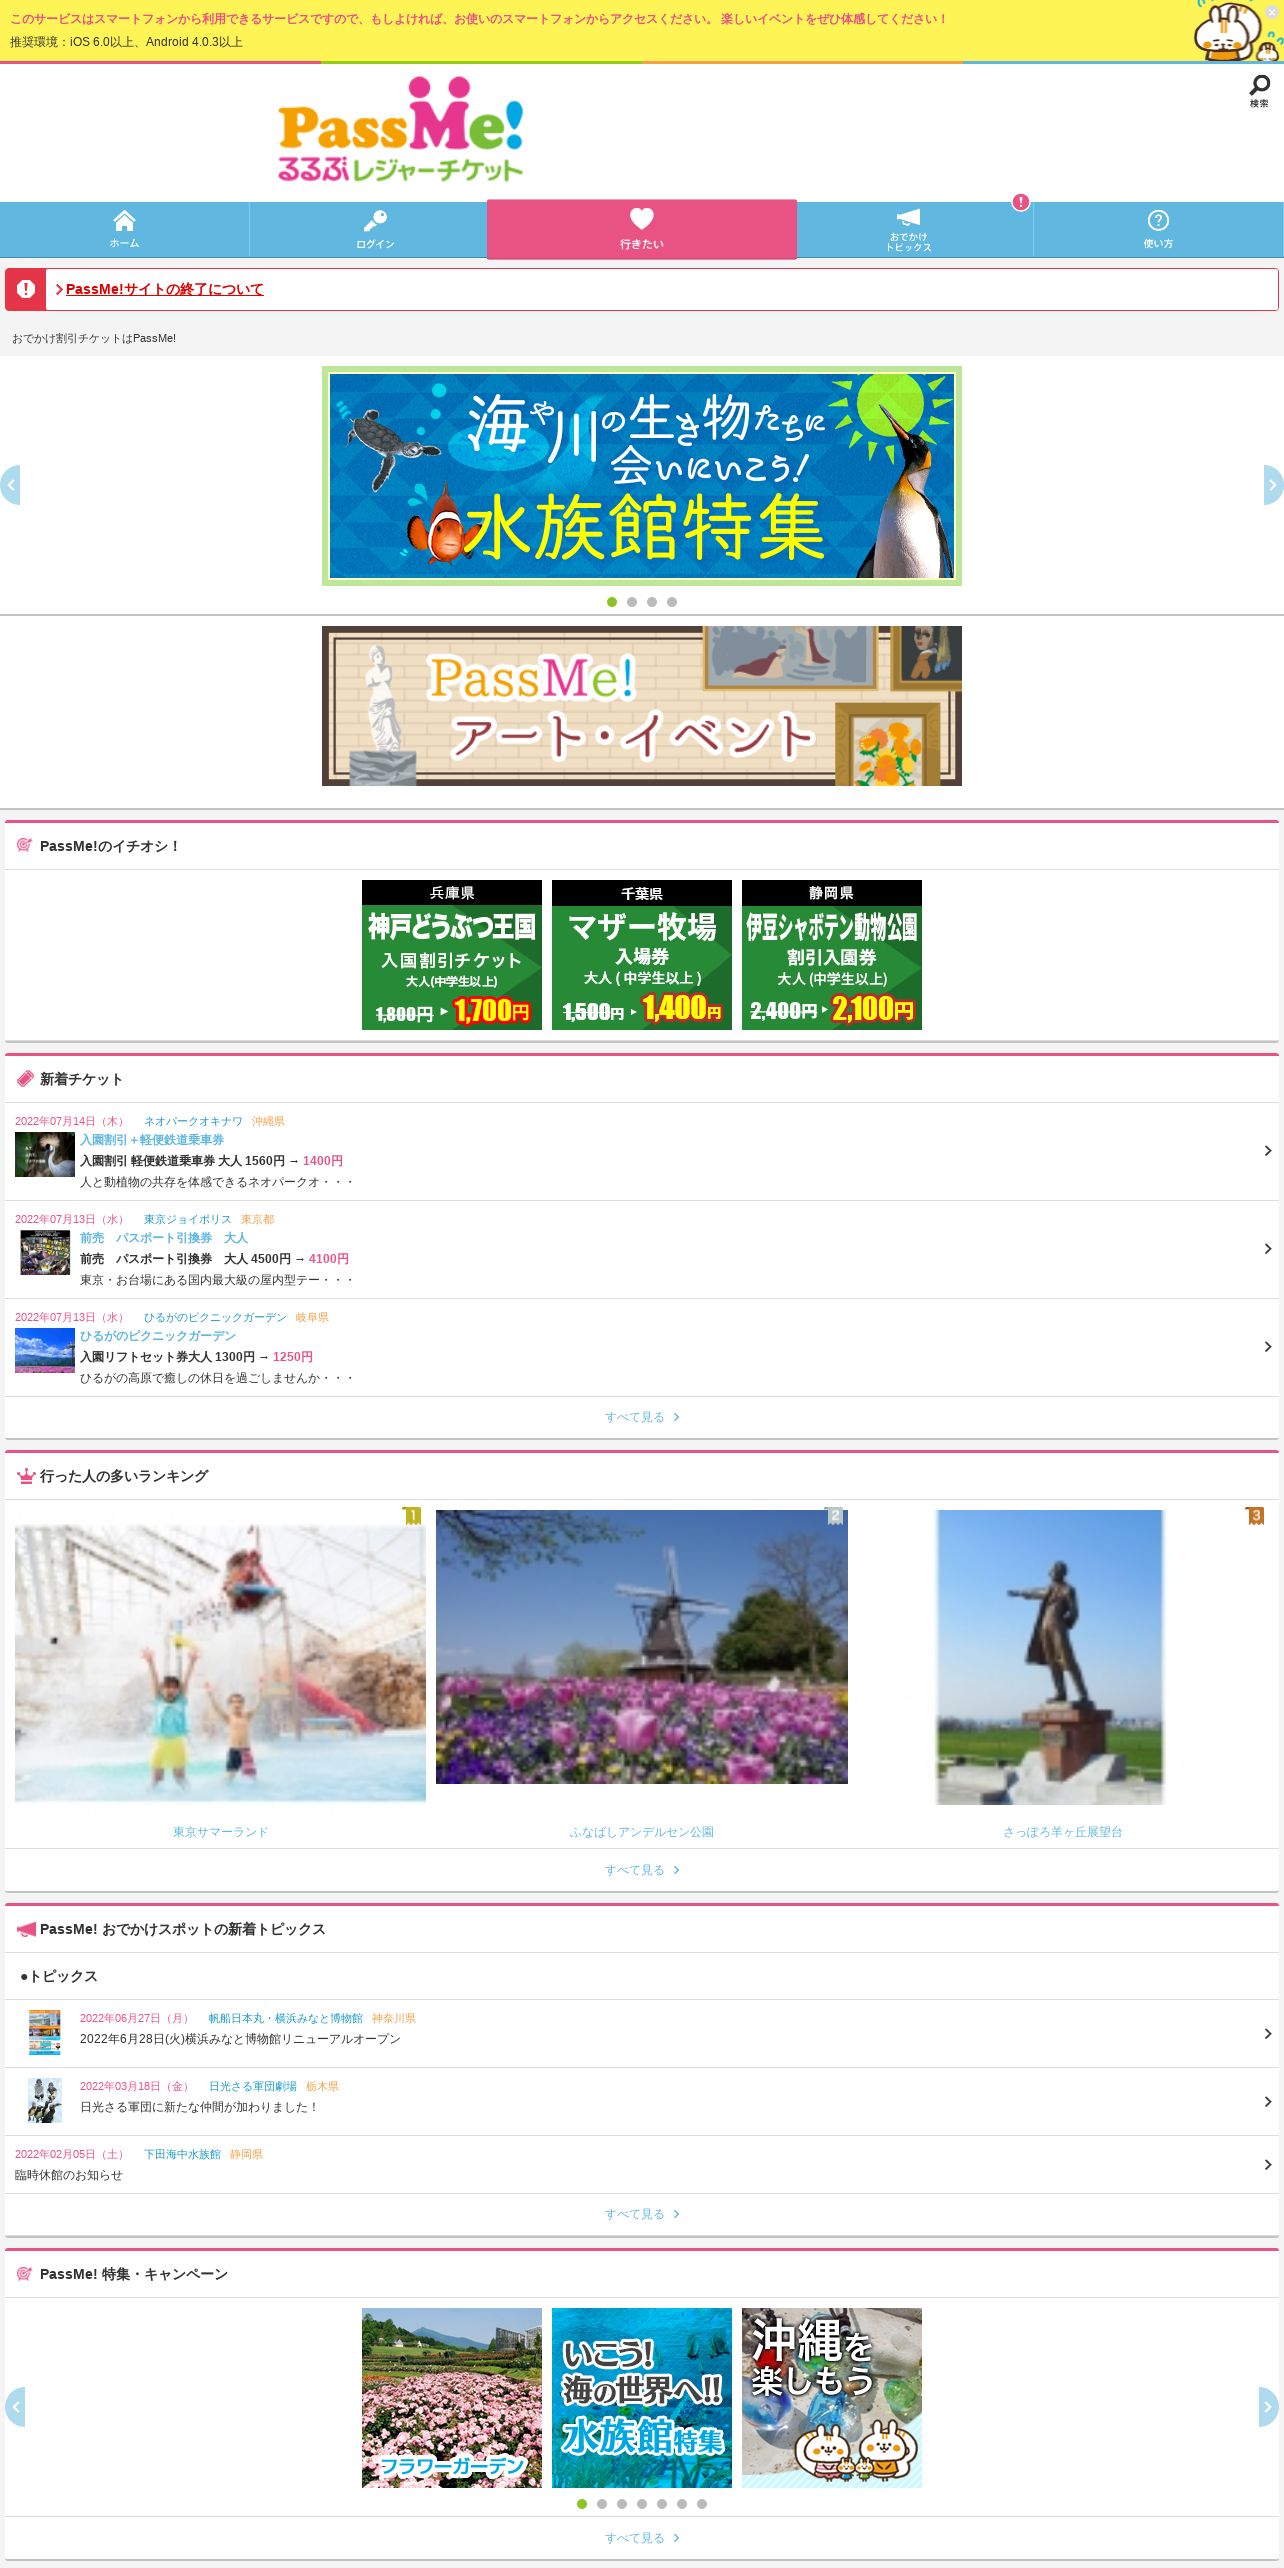Select first main carousel dot
The width and height of the screenshot is (1284, 2568).
[x=612, y=602]
